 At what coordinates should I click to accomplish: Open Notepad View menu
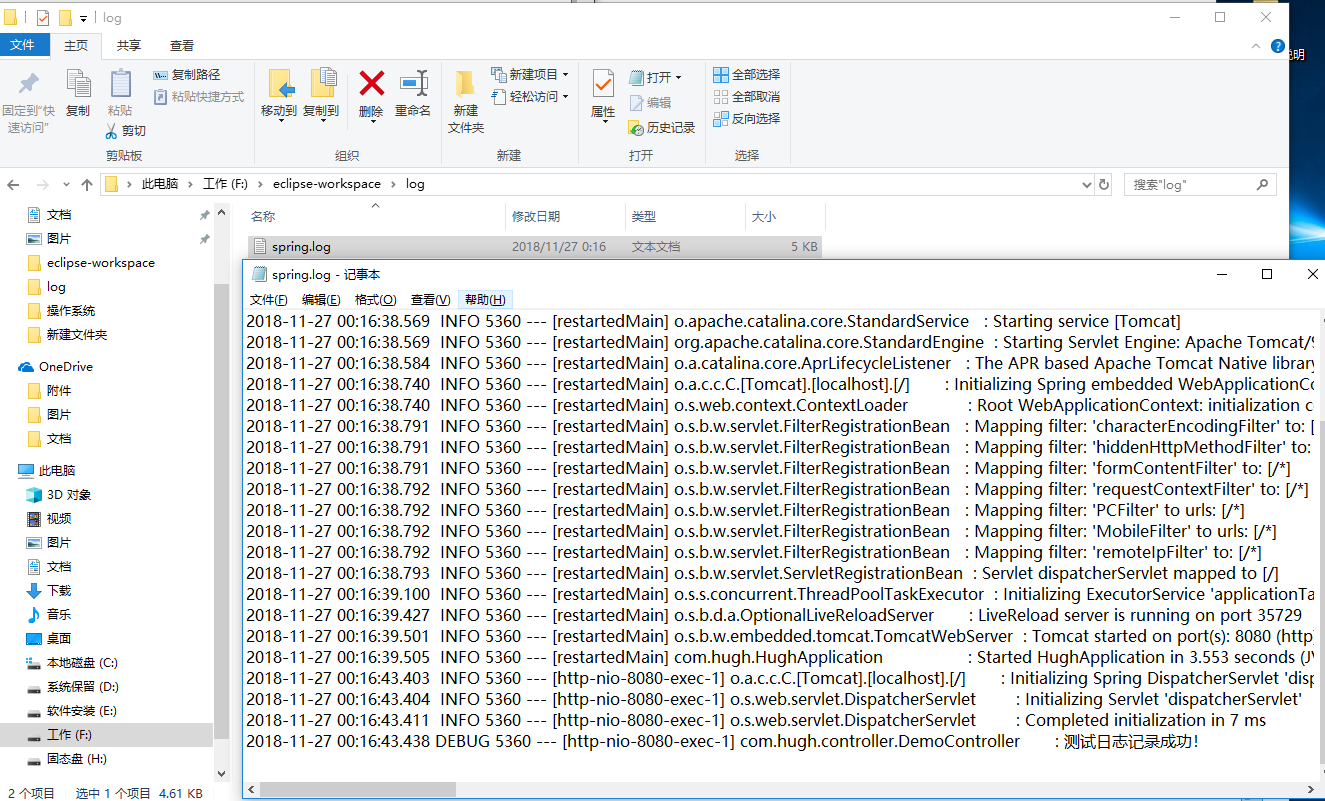pyautogui.click(x=431, y=300)
